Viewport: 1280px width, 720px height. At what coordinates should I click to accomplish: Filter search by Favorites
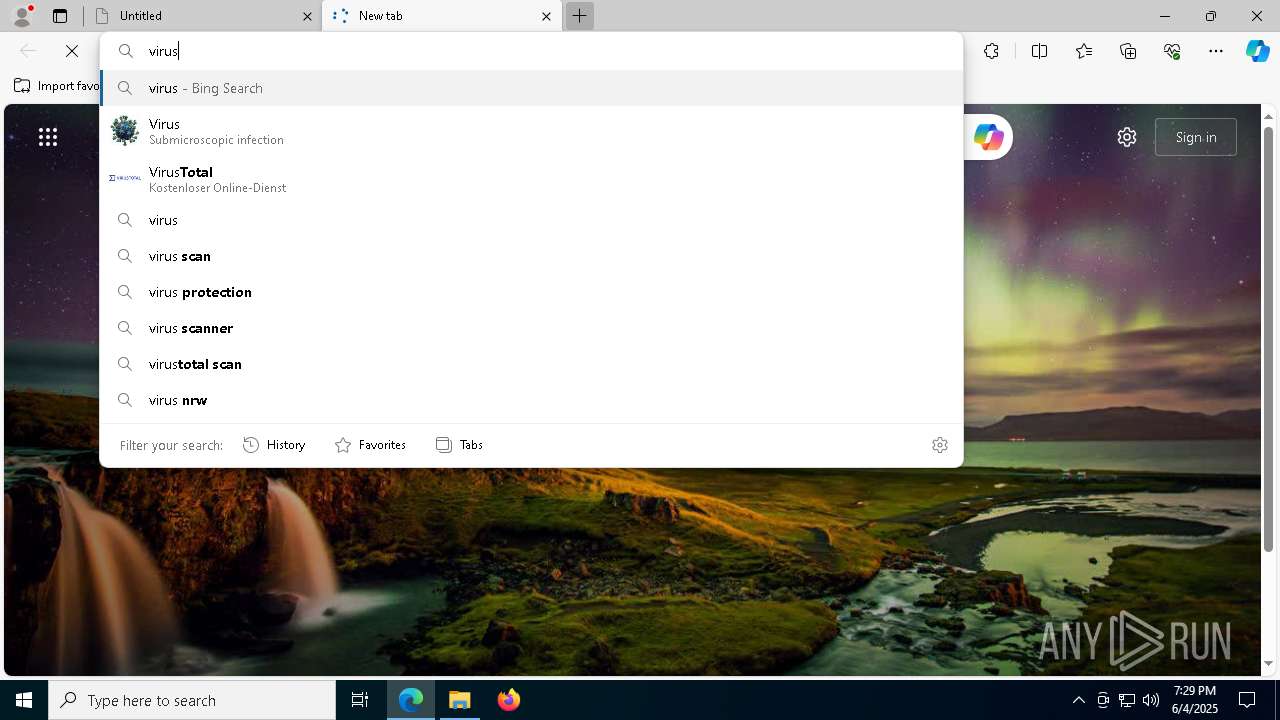(370, 445)
